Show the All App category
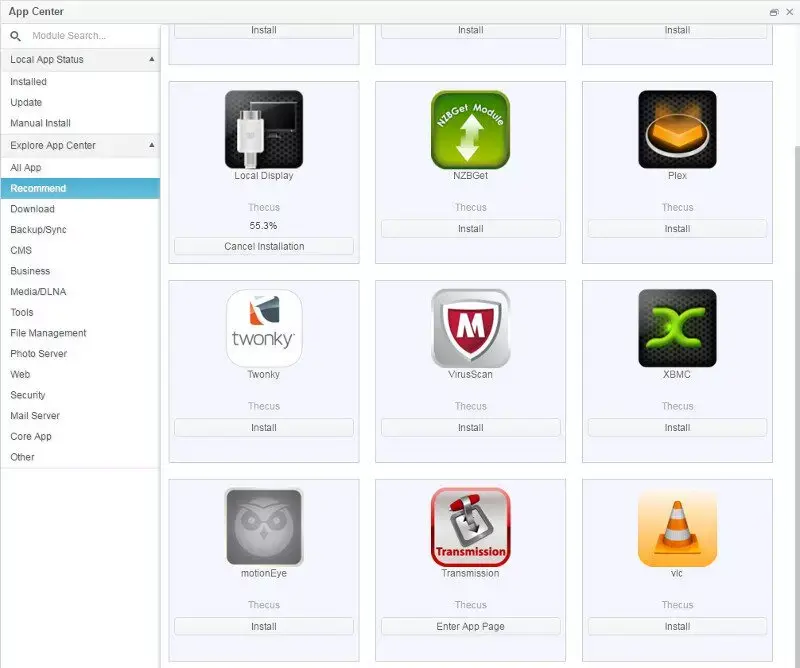800x668 pixels. (80, 167)
